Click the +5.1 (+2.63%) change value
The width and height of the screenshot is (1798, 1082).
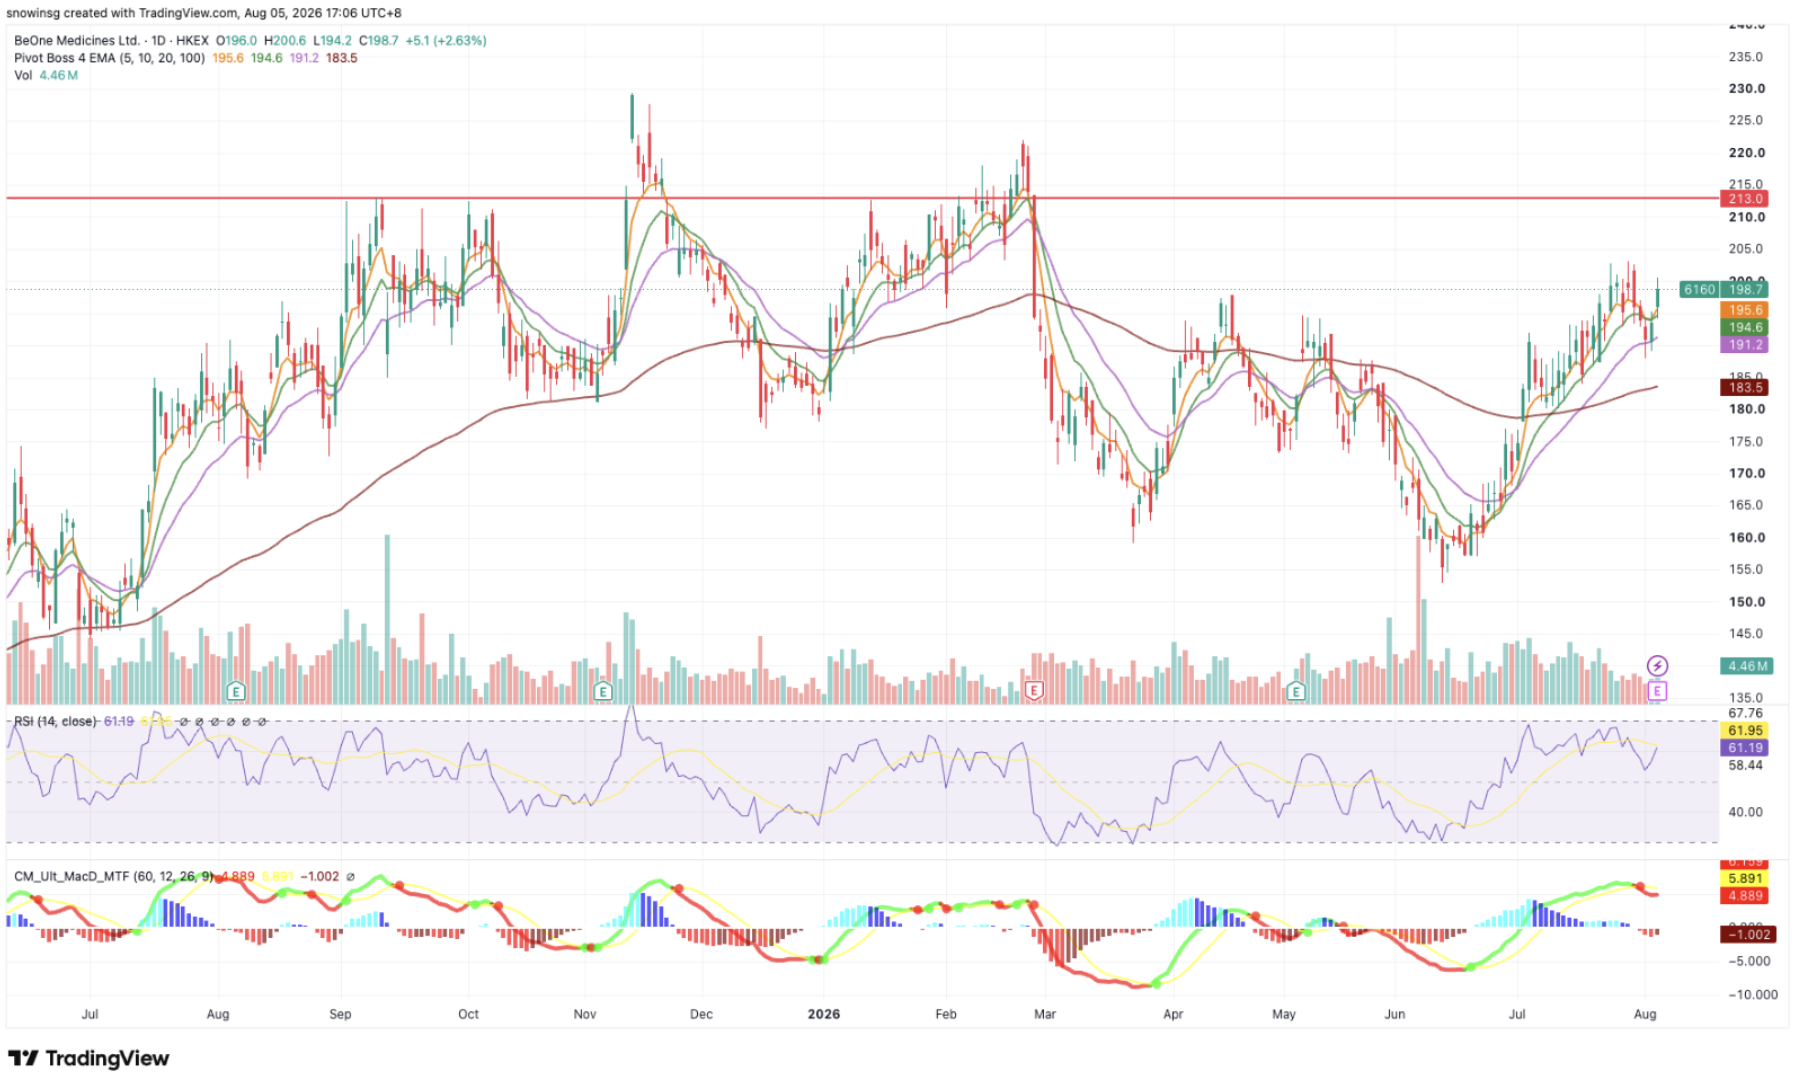click(x=446, y=41)
